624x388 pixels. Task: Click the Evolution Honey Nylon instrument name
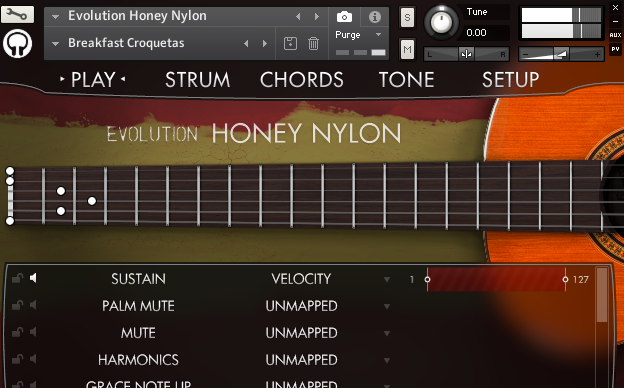pyautogui.click(x=137, y=16)
